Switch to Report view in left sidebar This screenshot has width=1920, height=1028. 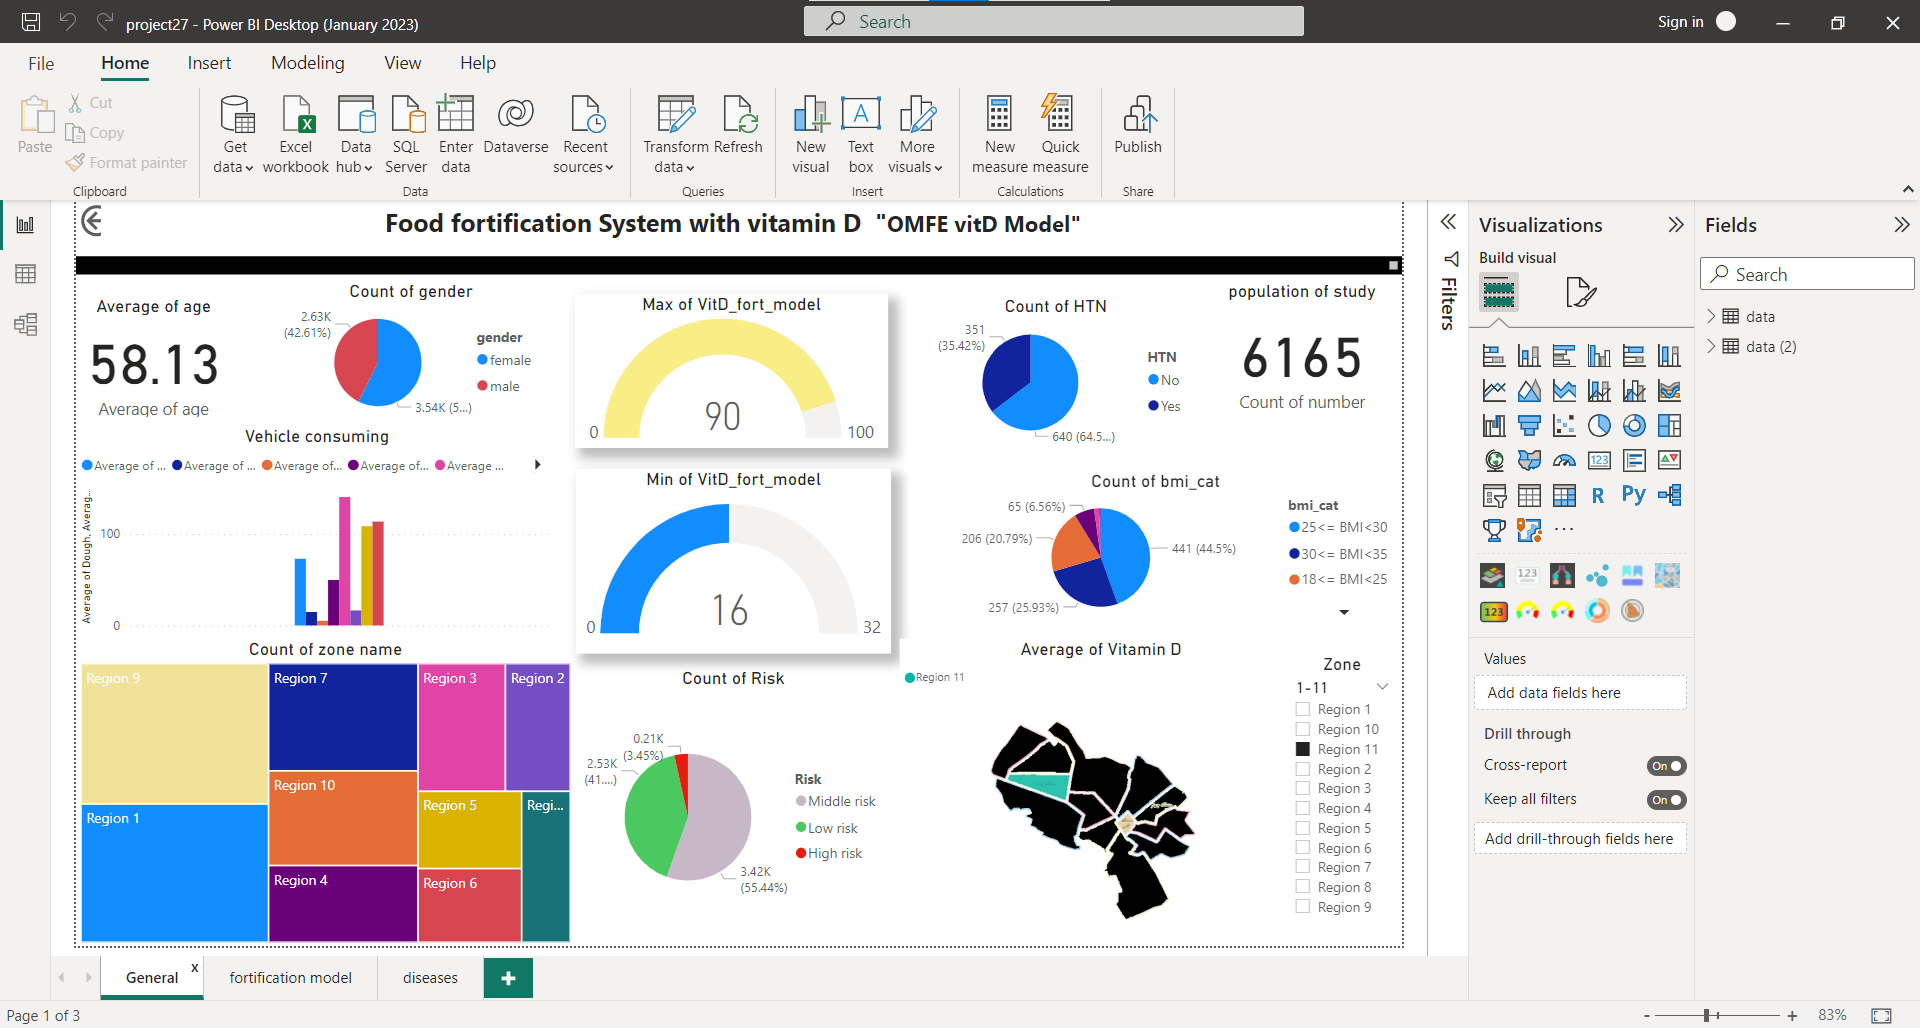26,225
